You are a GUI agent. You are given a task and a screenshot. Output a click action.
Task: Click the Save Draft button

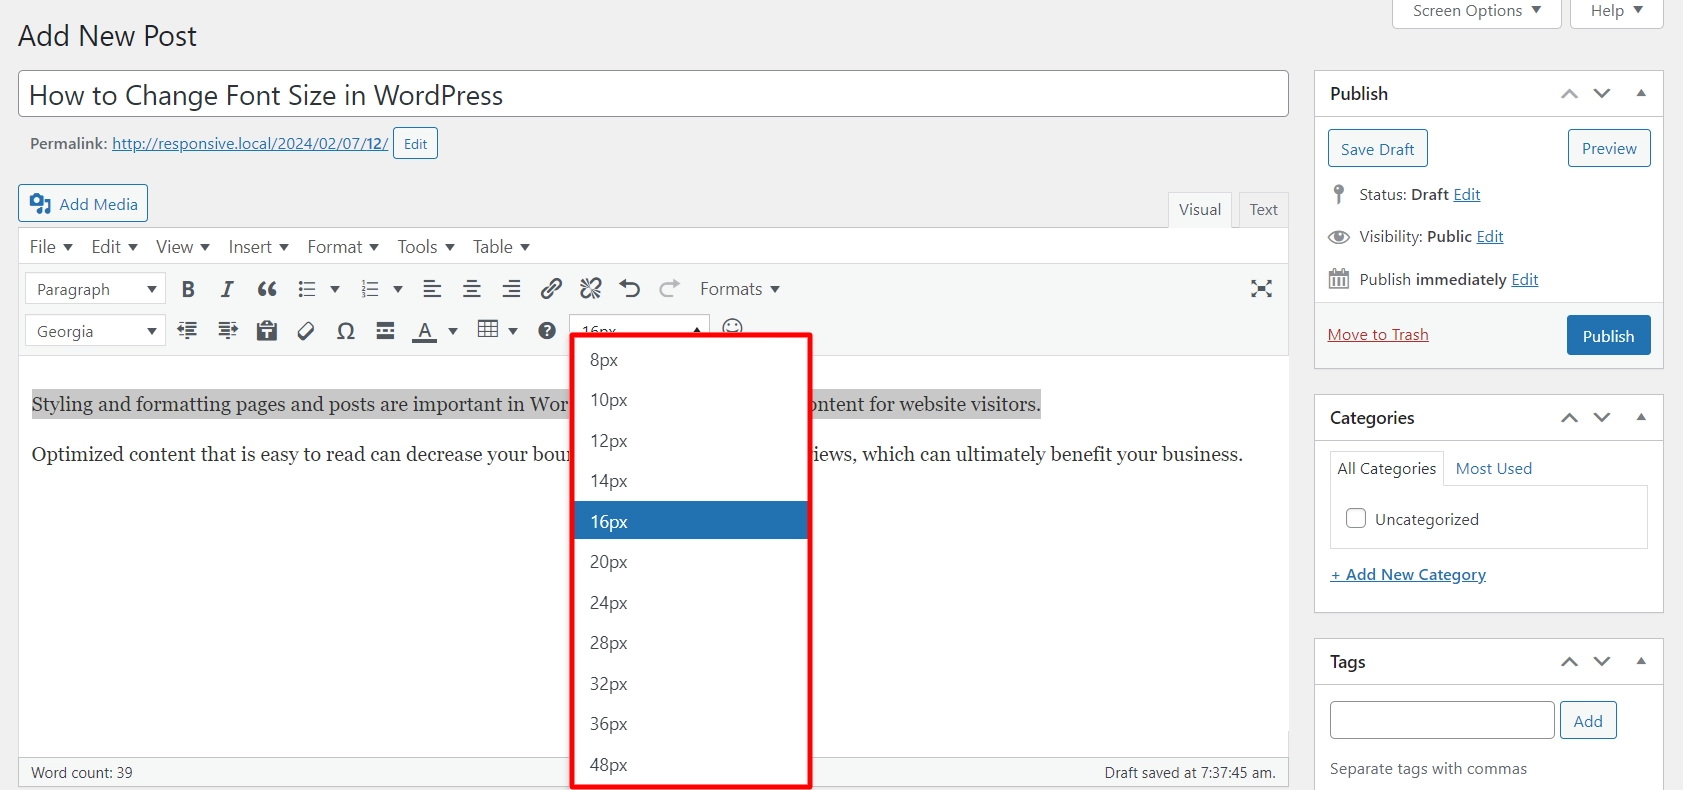pyautogui.click(x=1377, y=149)
